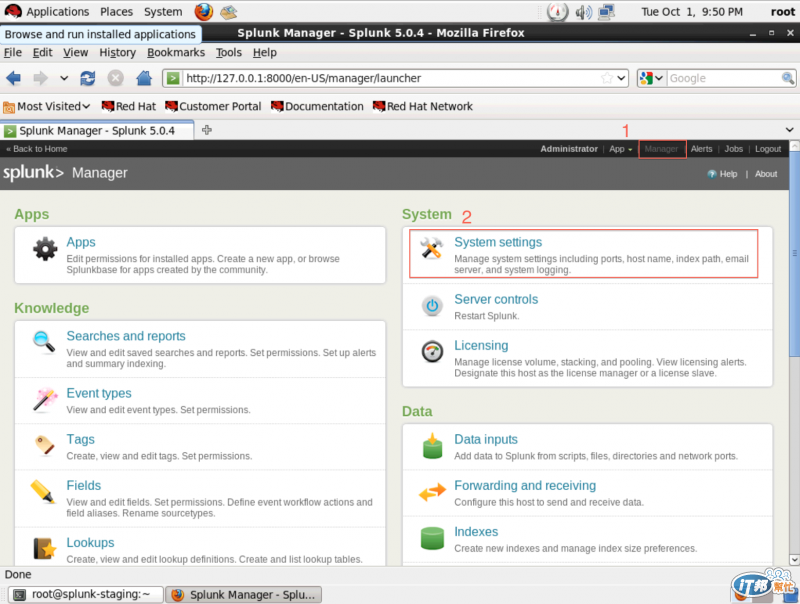This screenshot has height=604, width=800.
Task: Click the Data inputs green cylinder icon
Action: tap(432, 446)
